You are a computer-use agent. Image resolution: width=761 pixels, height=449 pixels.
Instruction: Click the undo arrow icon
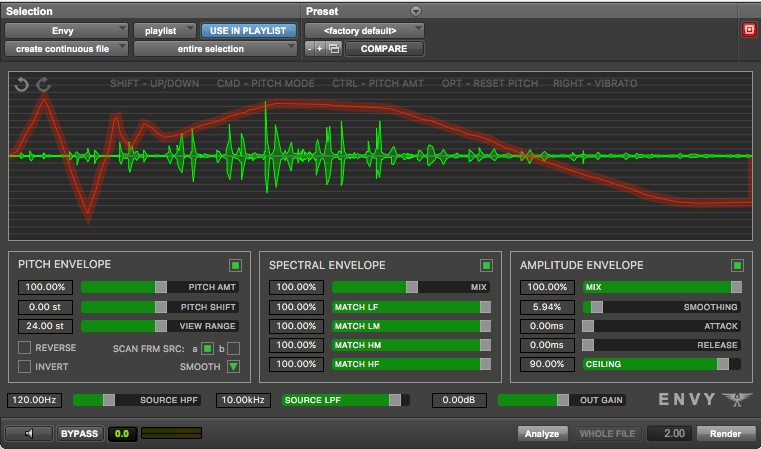coord(21,84)
